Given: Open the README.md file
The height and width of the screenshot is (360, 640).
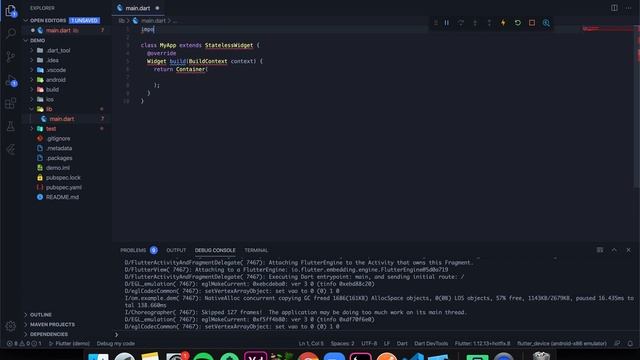Looking at the screenshot, I should point(62,197).
